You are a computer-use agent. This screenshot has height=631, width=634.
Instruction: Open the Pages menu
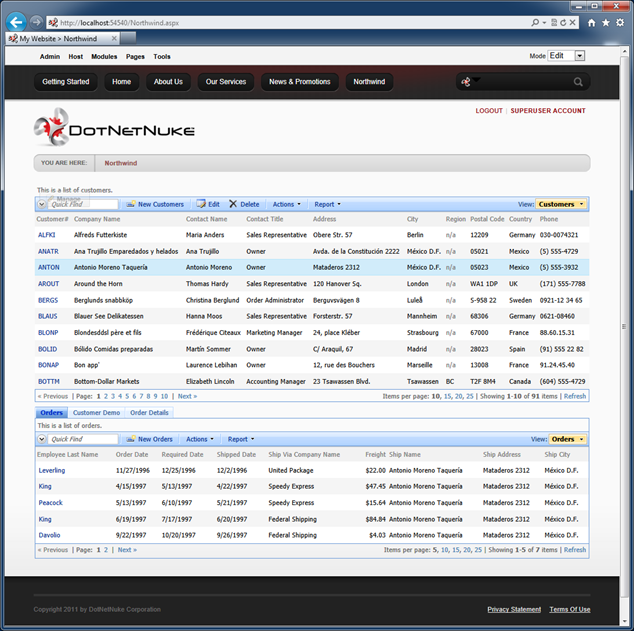135,57
